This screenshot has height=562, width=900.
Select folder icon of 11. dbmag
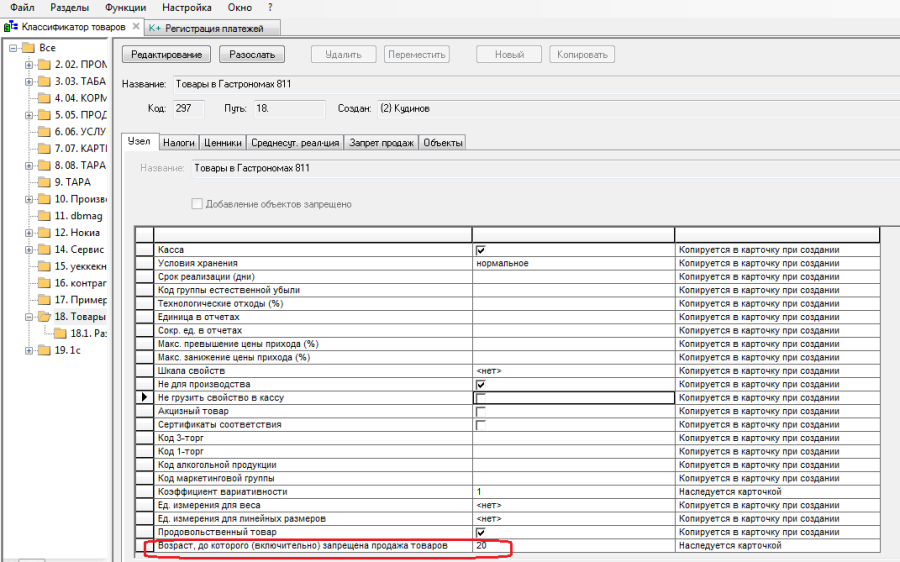(x=44, y=216)
